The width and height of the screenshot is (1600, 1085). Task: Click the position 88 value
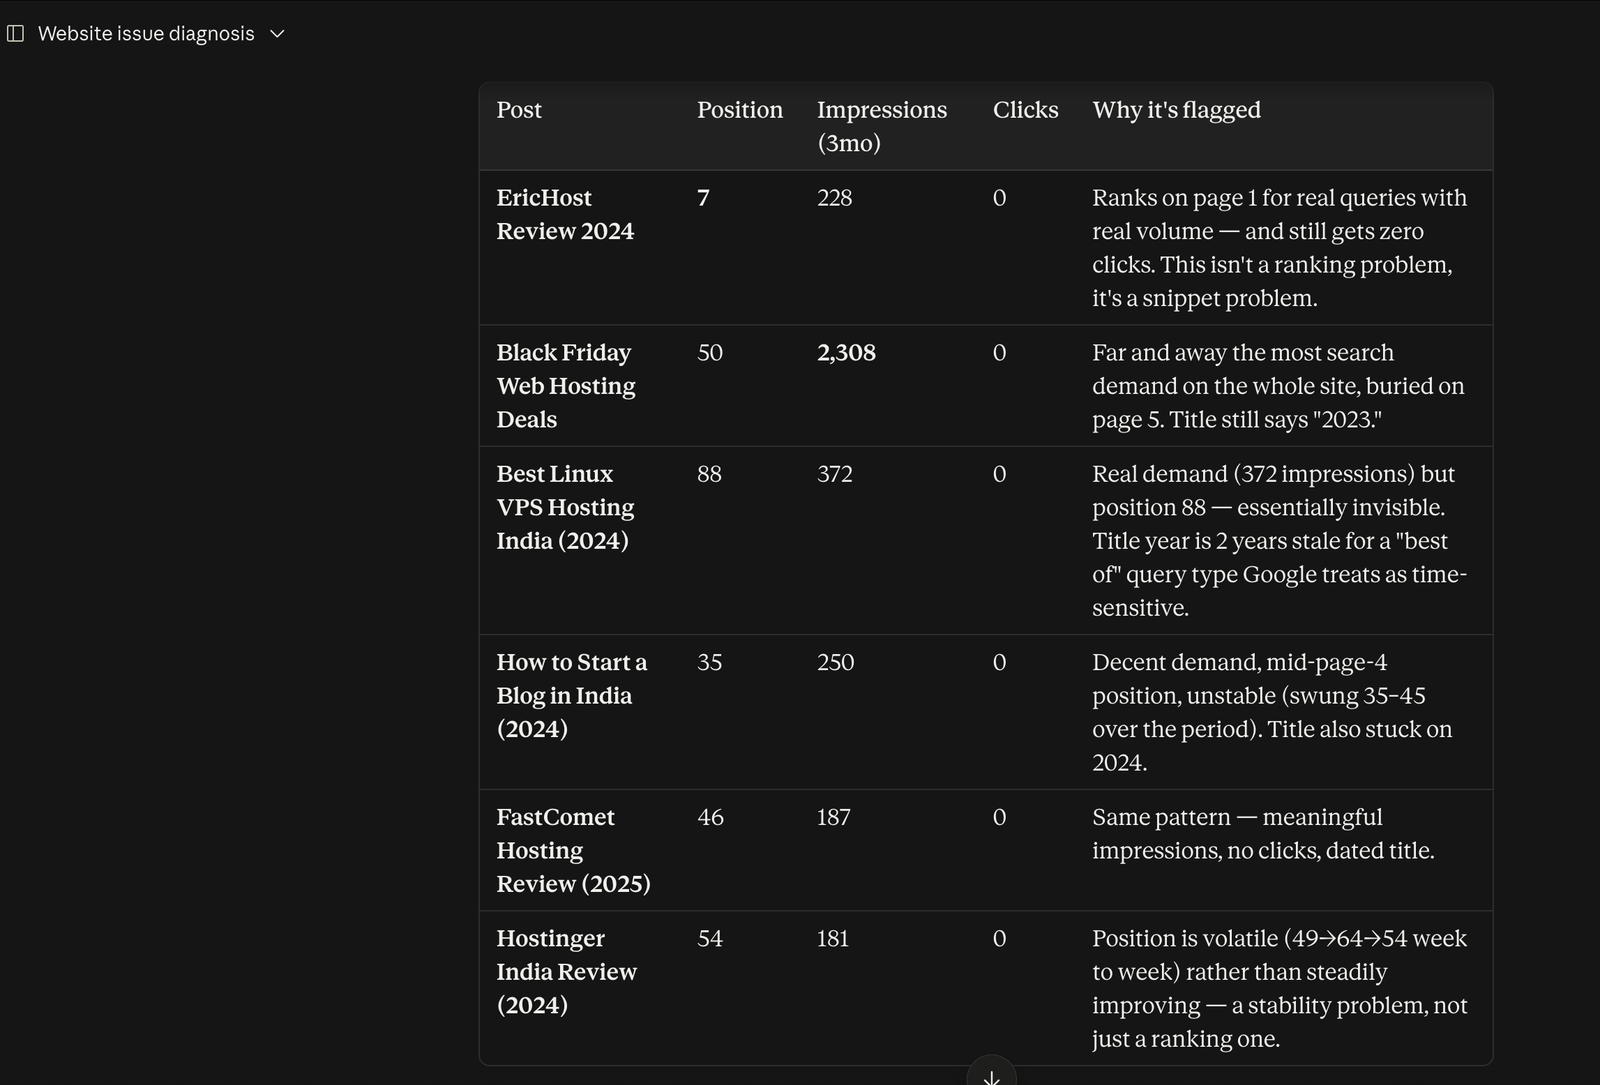[709, 474]
